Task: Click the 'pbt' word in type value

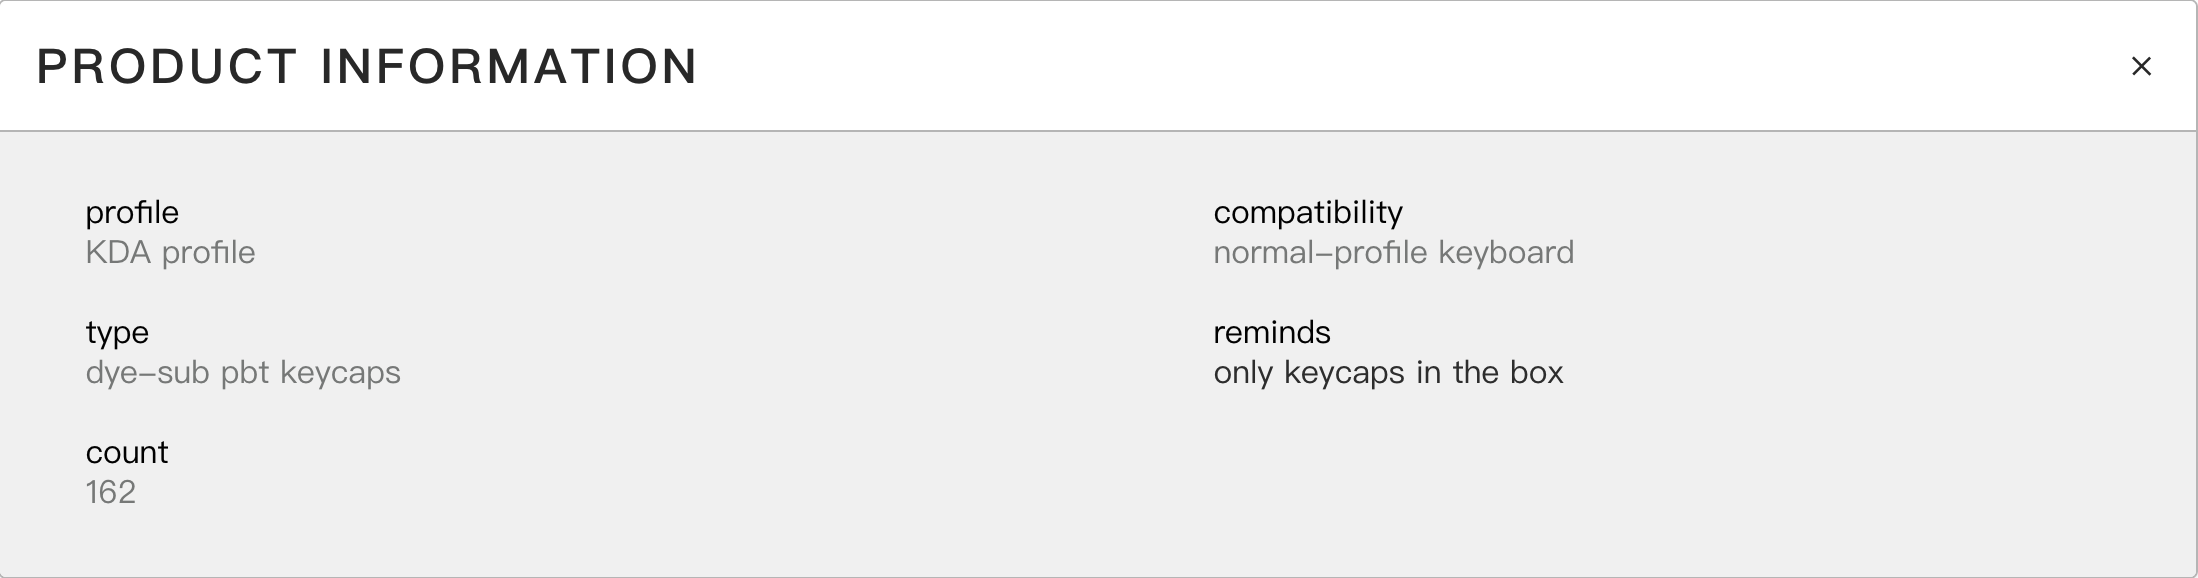Action: point(246,372)
